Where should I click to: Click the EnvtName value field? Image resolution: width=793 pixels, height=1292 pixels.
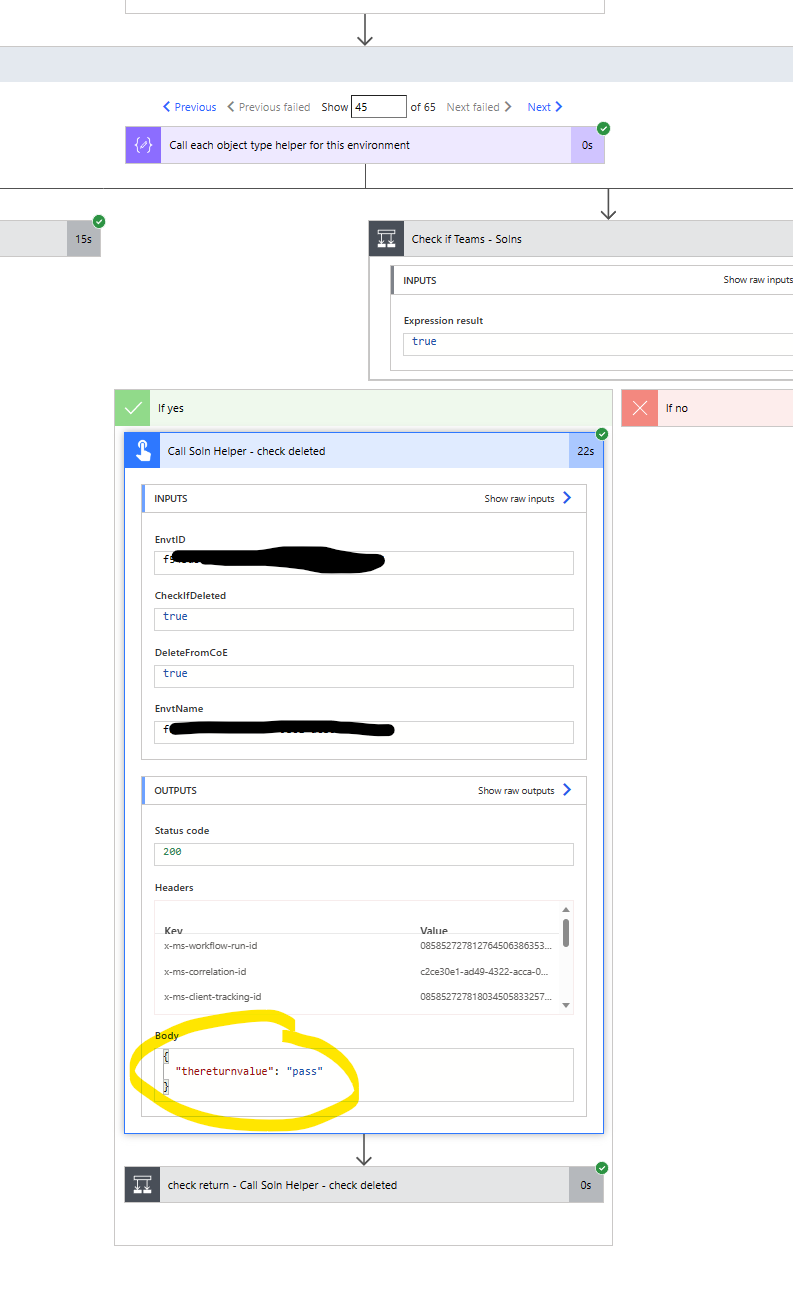[364, 732]
